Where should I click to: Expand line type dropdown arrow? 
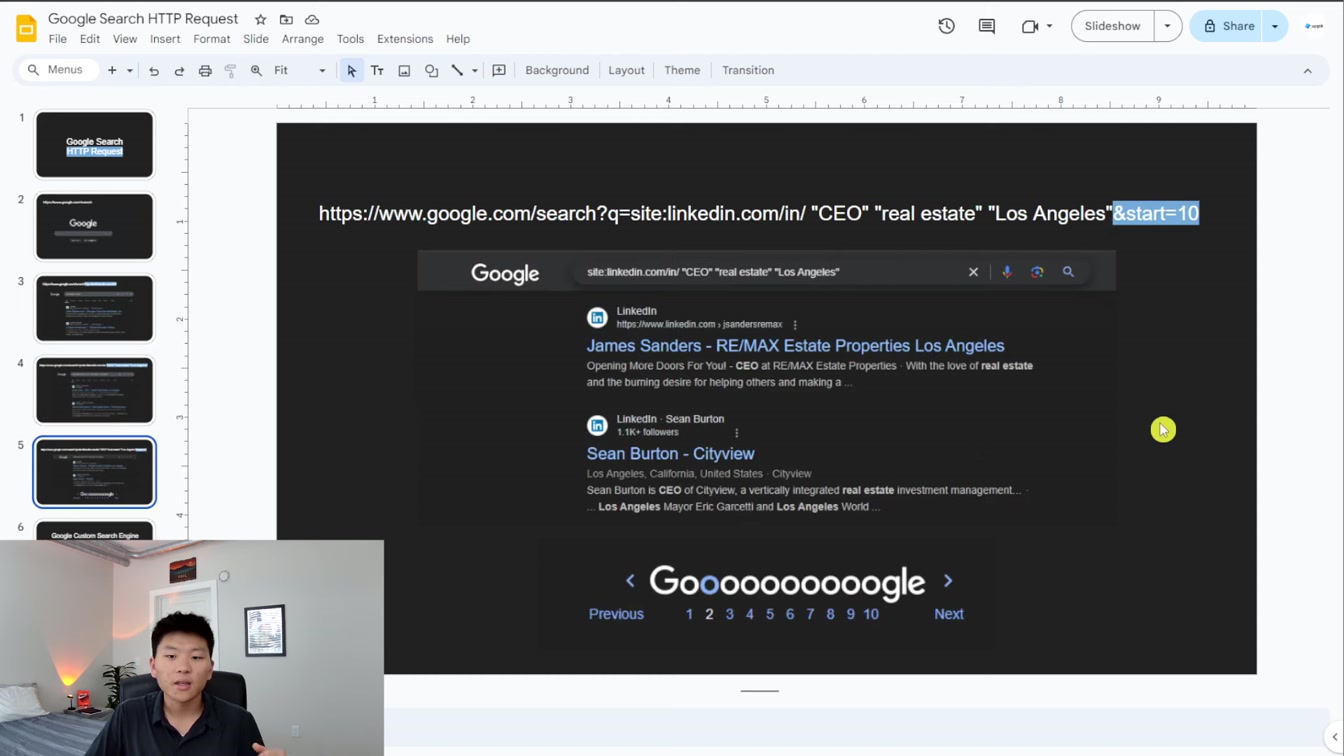click(474, 70)
